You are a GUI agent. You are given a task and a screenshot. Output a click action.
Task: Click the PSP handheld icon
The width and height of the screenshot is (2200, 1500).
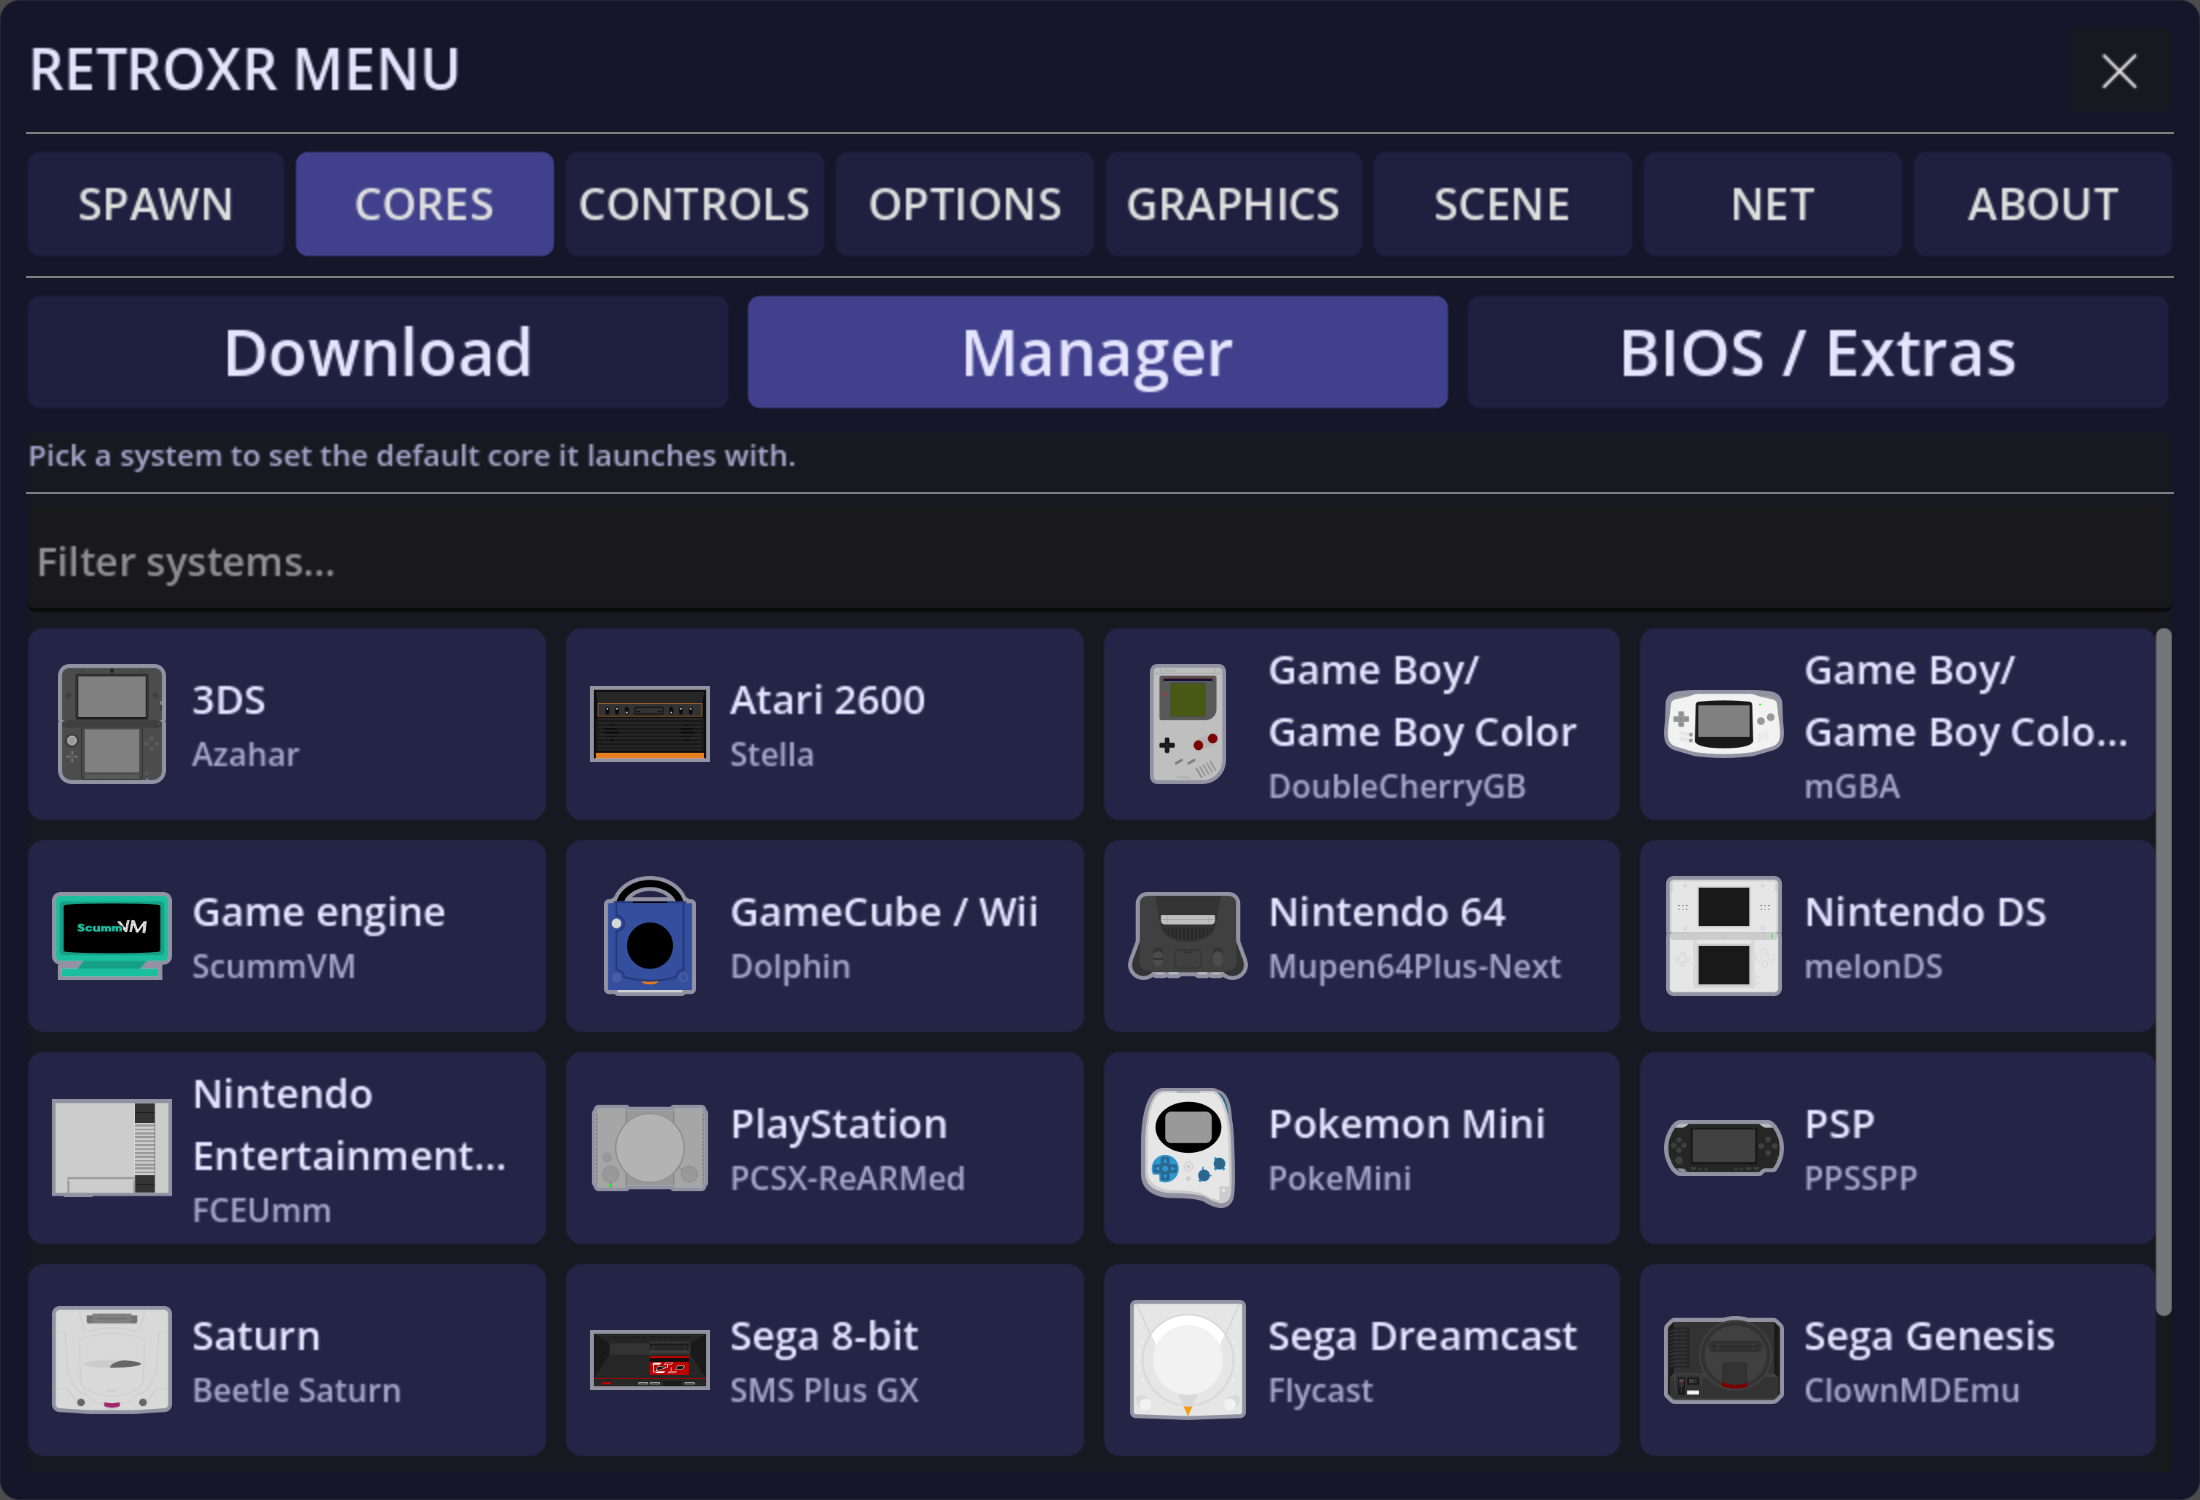1724,1148
